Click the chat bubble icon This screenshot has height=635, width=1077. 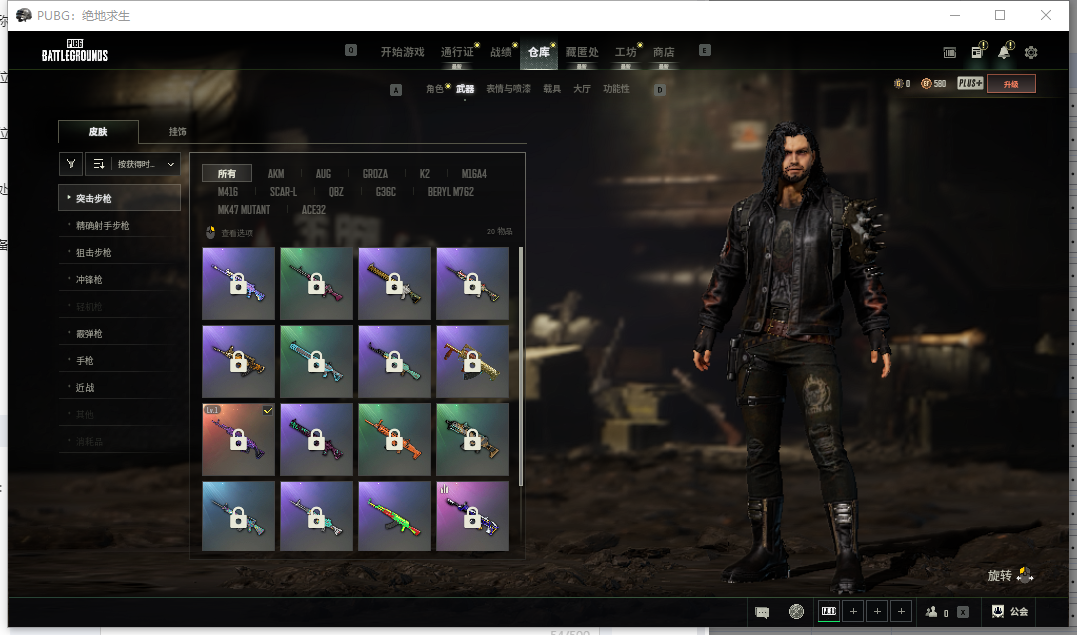pyautogui.click(x=762, y=611)
